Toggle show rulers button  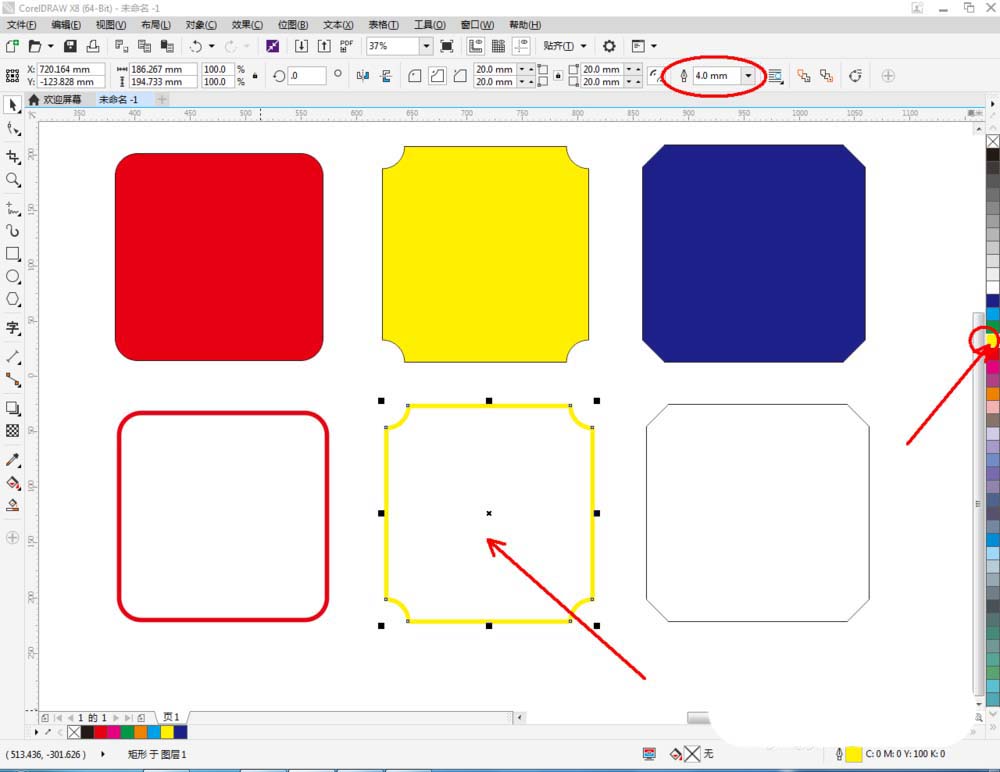click(x=476, y=46)
